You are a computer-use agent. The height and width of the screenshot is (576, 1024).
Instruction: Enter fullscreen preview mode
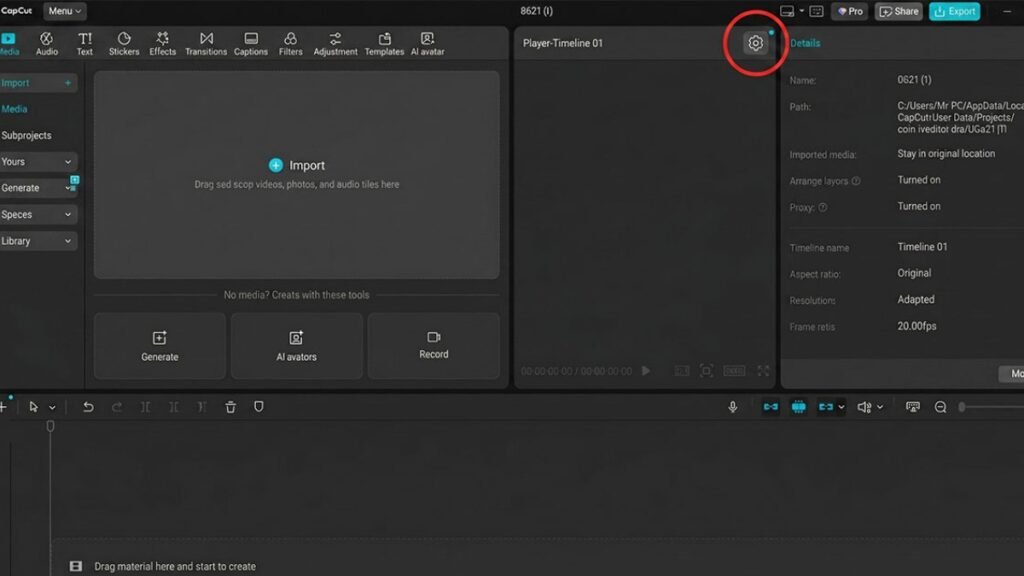(x=763, y=371)
